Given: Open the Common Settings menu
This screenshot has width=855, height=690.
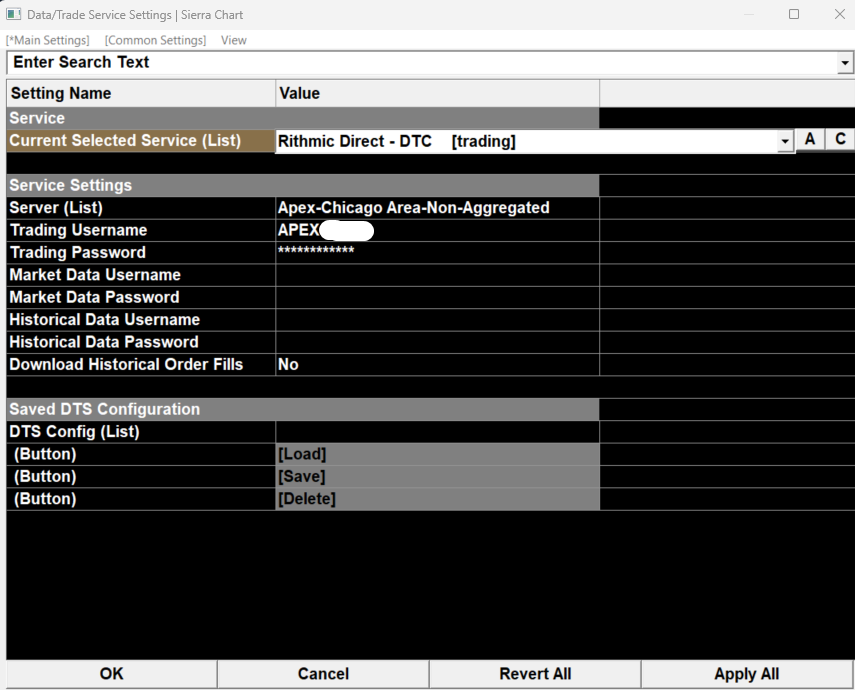Looking at the screenshot, I should point(155,40).
